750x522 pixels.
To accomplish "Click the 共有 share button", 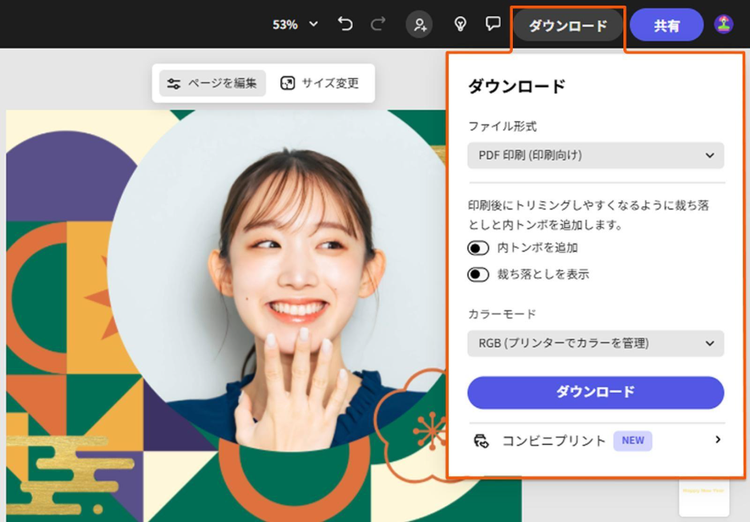I will pyautogui.click(x=666, y=25).
